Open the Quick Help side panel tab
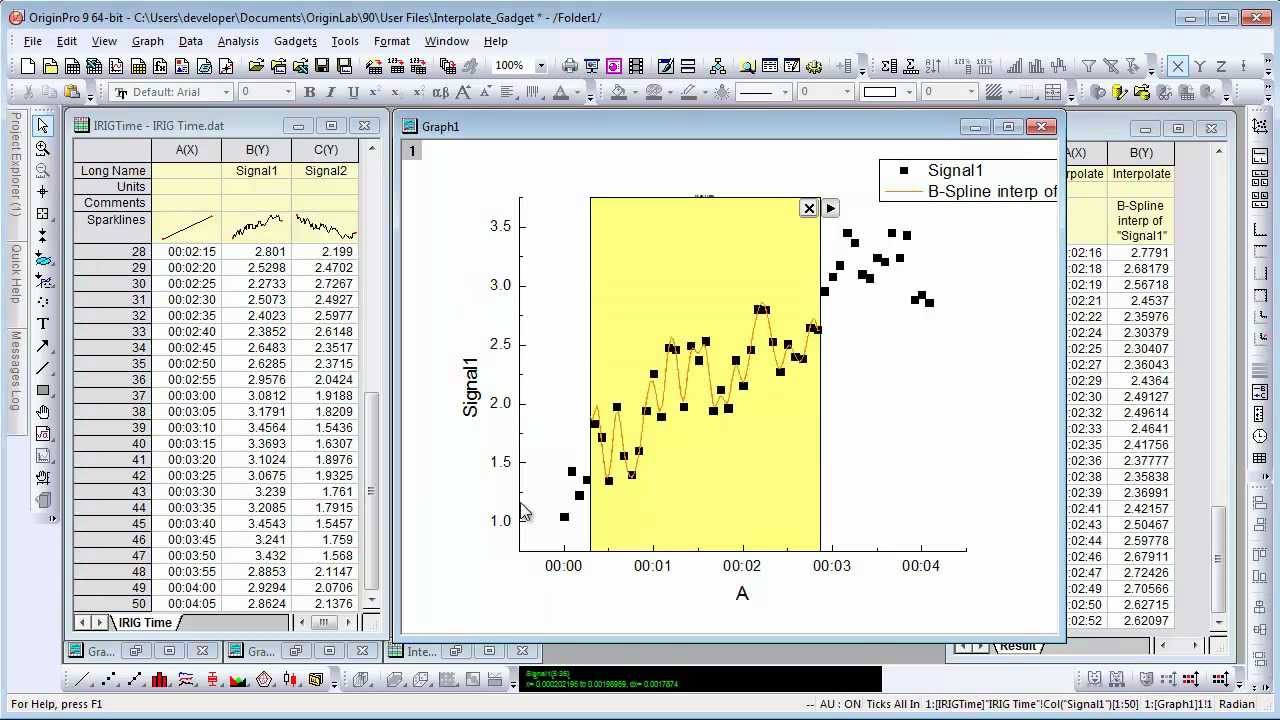The height and width of the screenshot is (720, 1280). tap(15, 273)
